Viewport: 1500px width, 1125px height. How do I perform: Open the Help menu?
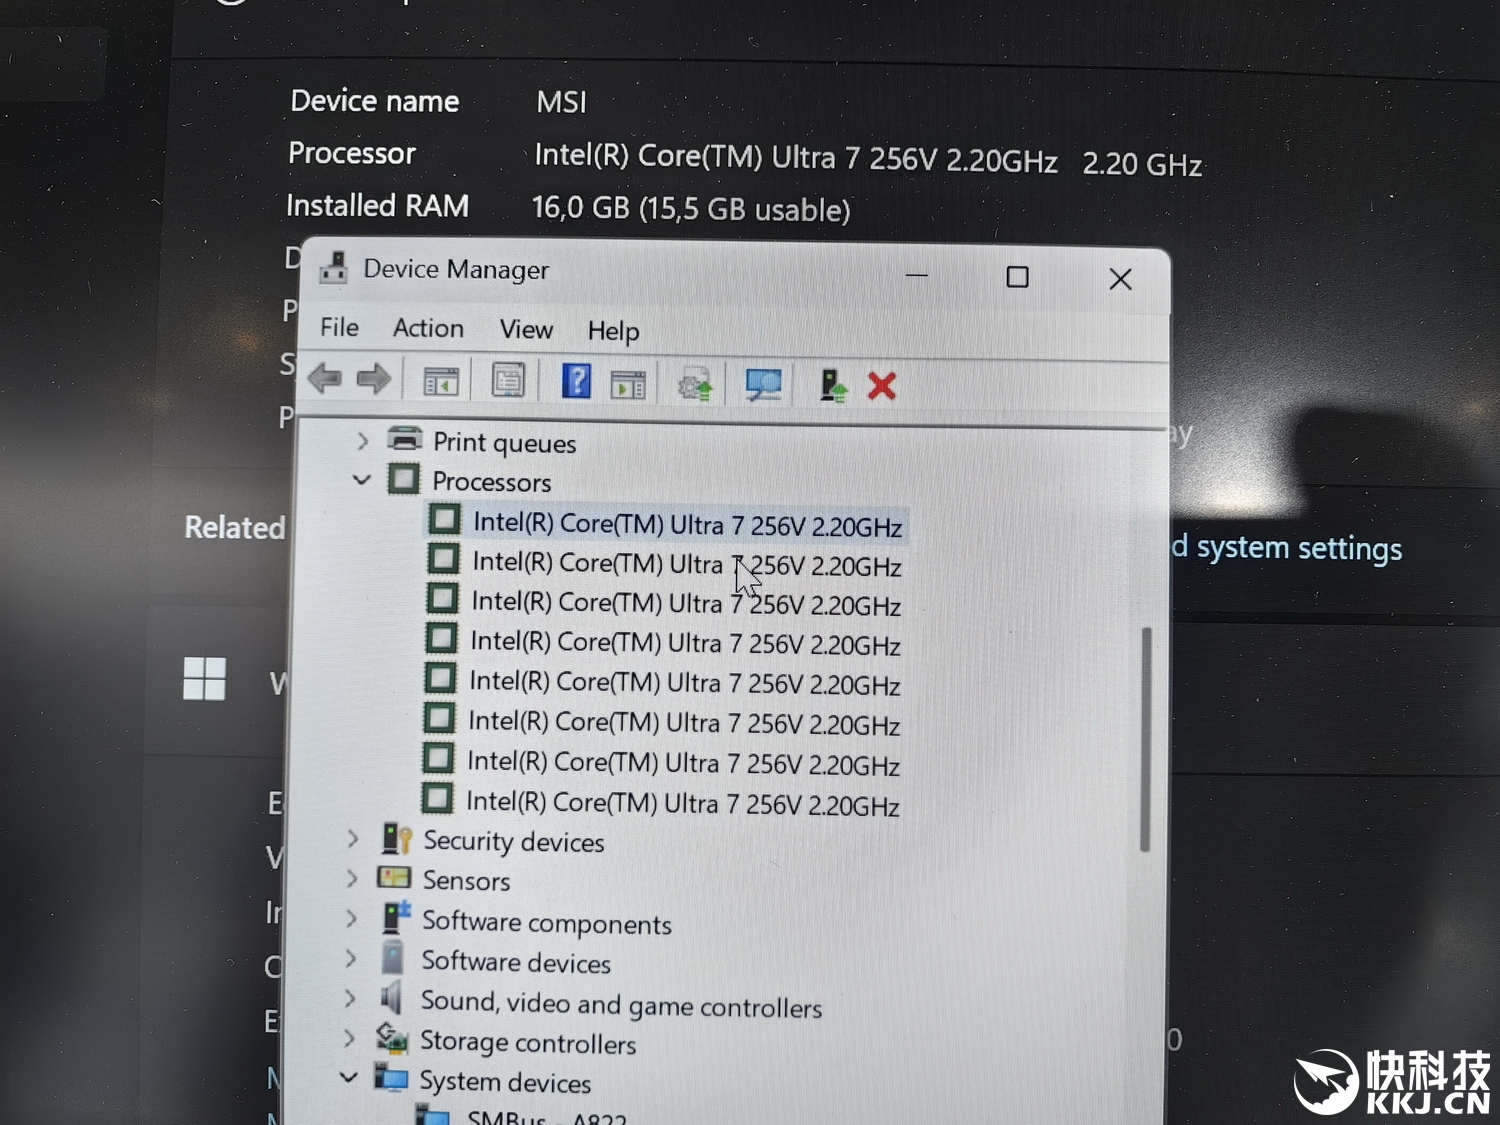click(x=613, y=331)
